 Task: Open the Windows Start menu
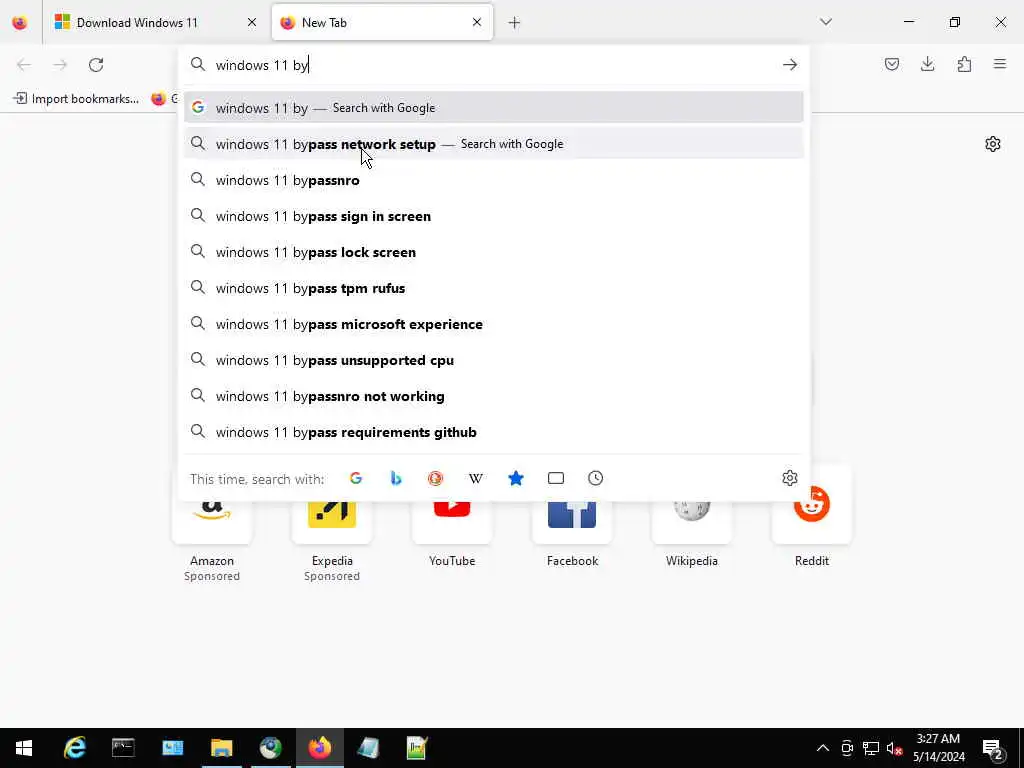pyautogui.click(x=24, y=748)
